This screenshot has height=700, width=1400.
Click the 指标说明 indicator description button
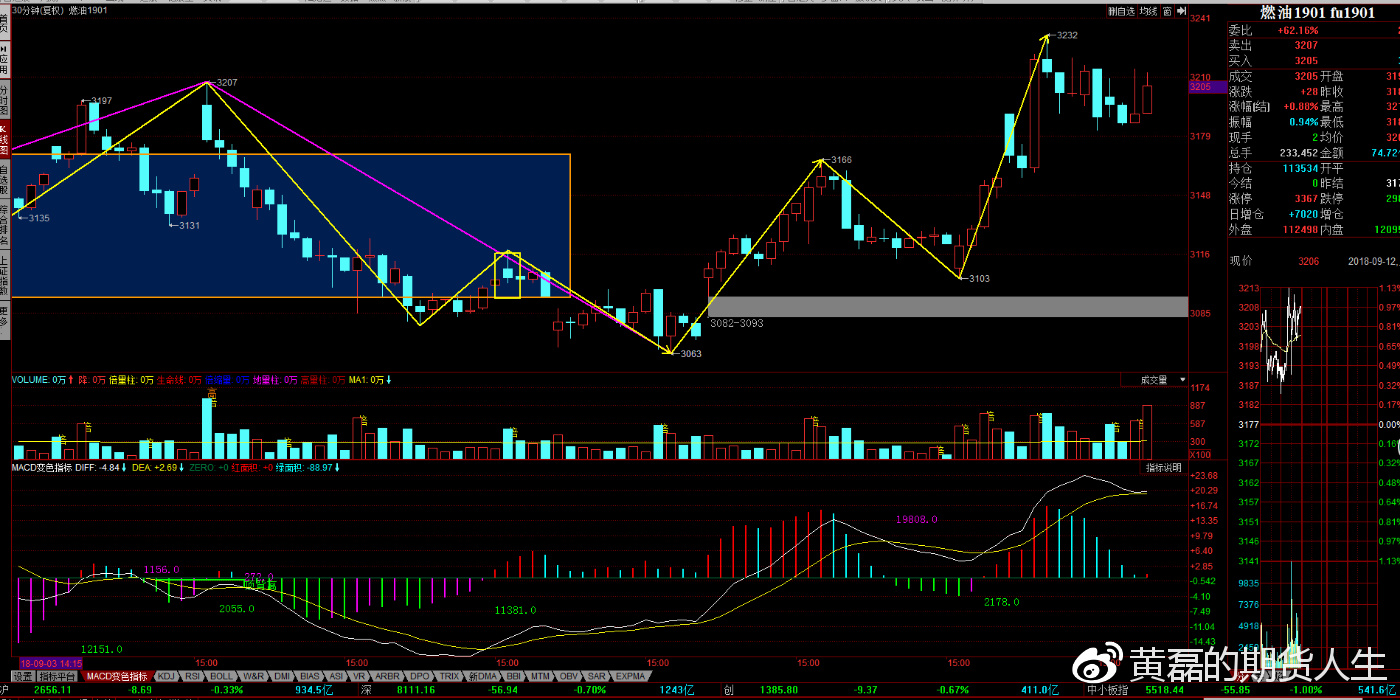click(x=1163, y=467)
